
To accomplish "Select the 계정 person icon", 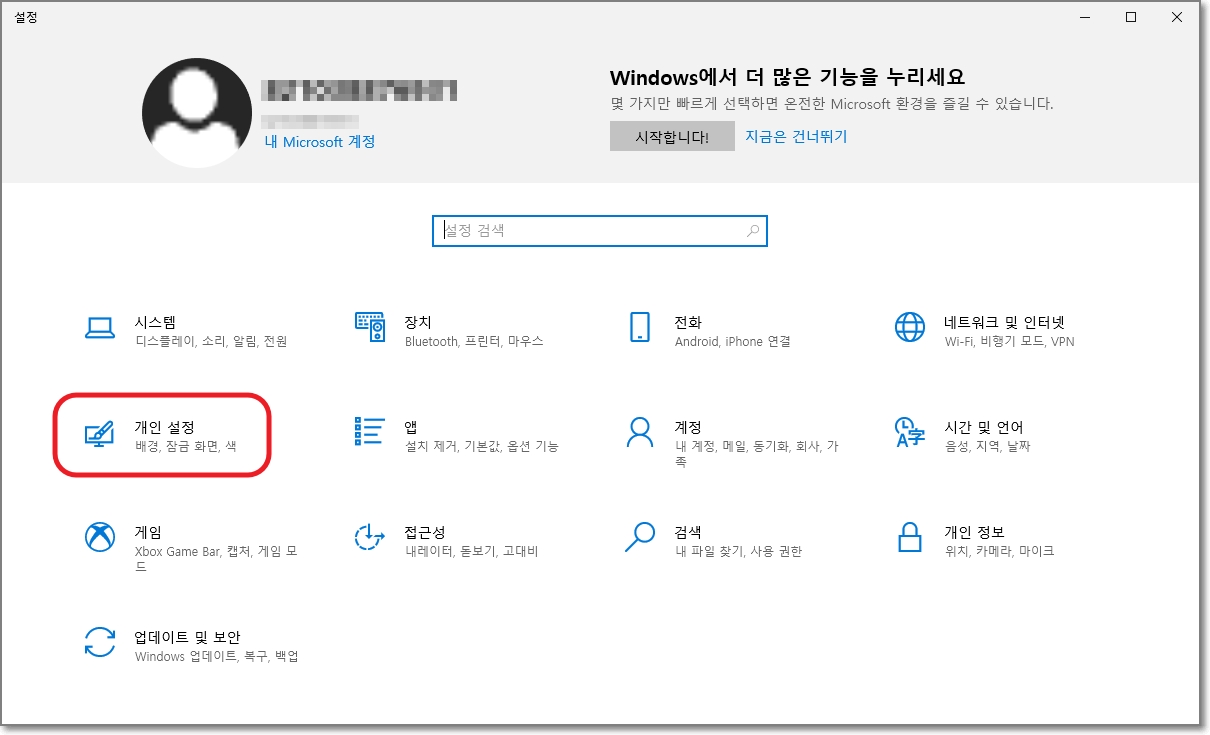I will click(640, 432).
